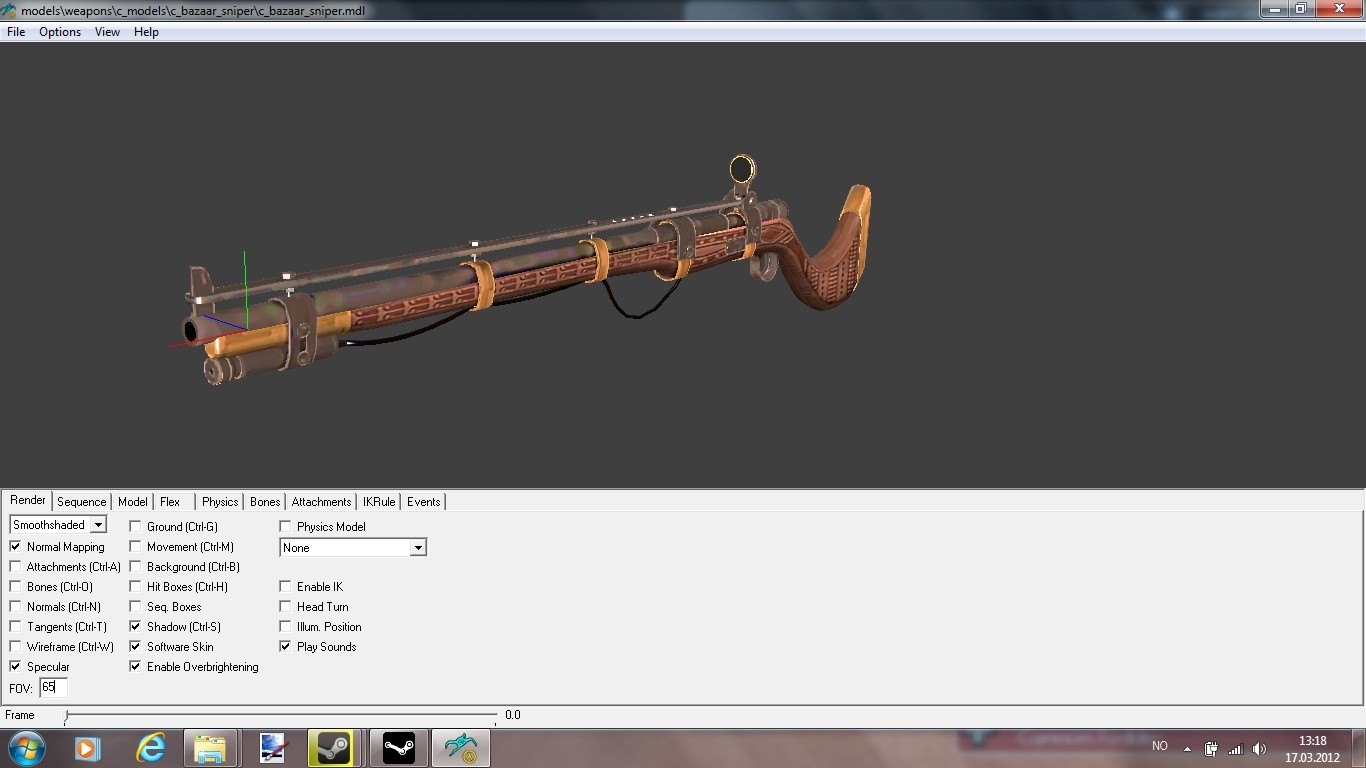
Task: Click the black Steam window taskbar icon
Action: [398, 747]
